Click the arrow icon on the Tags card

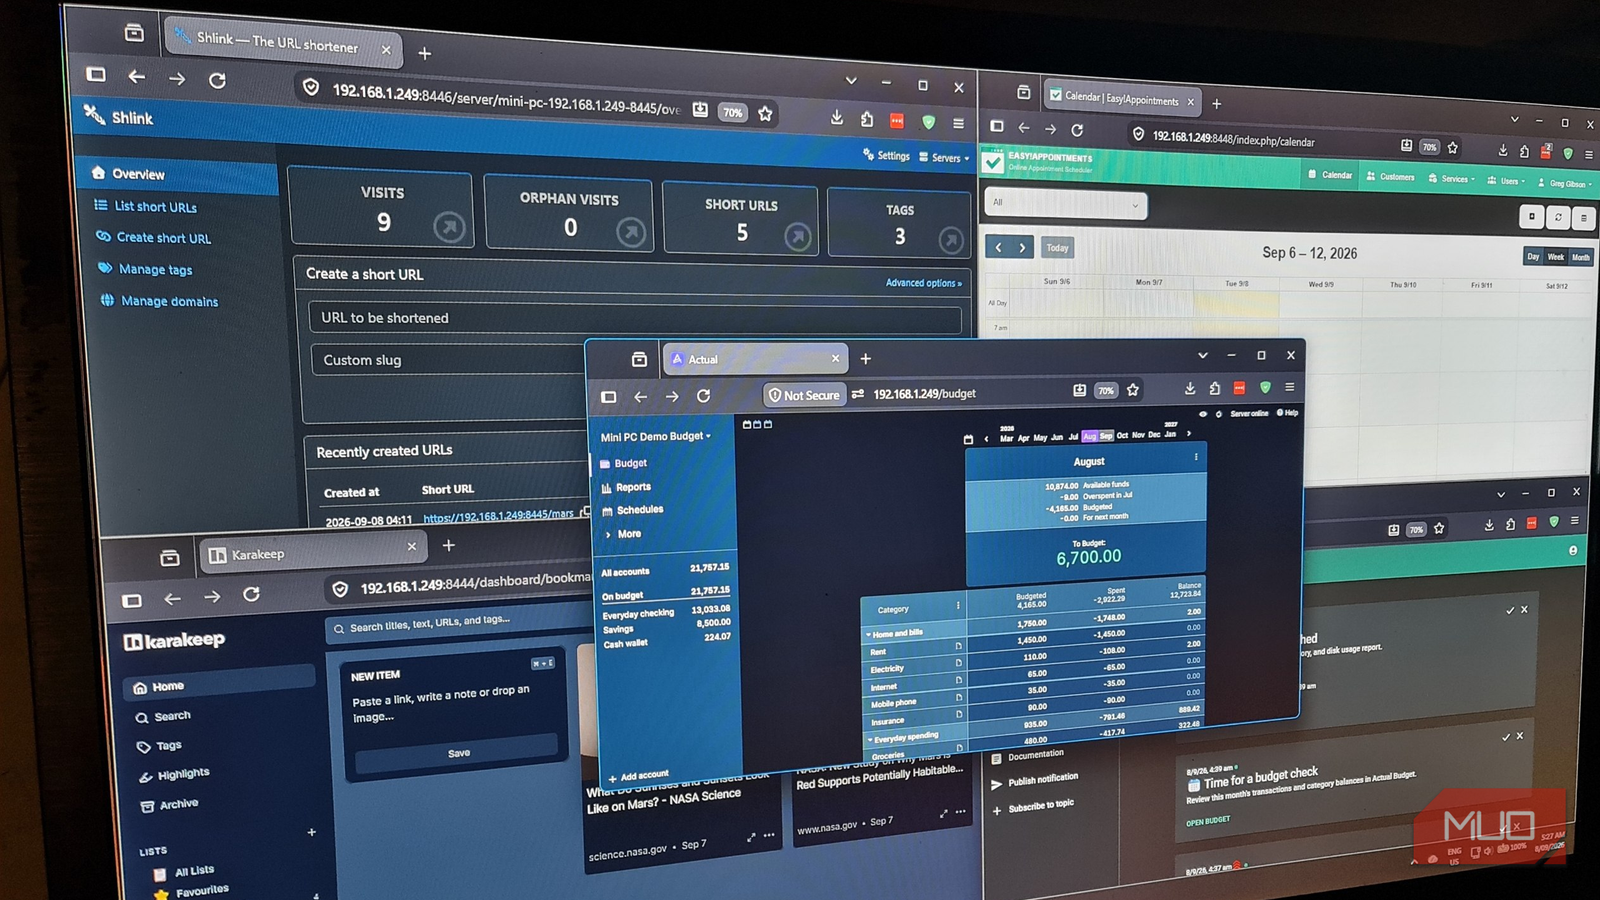pyautogui.click(x=950, y=240)
